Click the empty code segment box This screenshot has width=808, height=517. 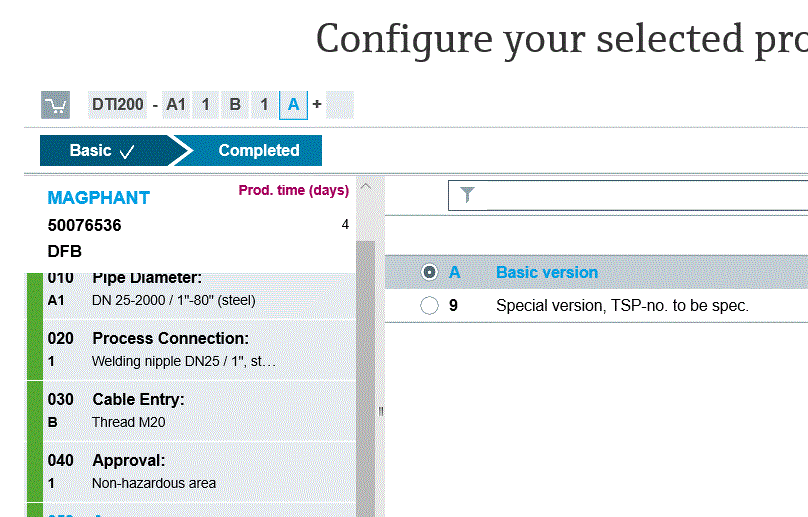pos(340,105)
